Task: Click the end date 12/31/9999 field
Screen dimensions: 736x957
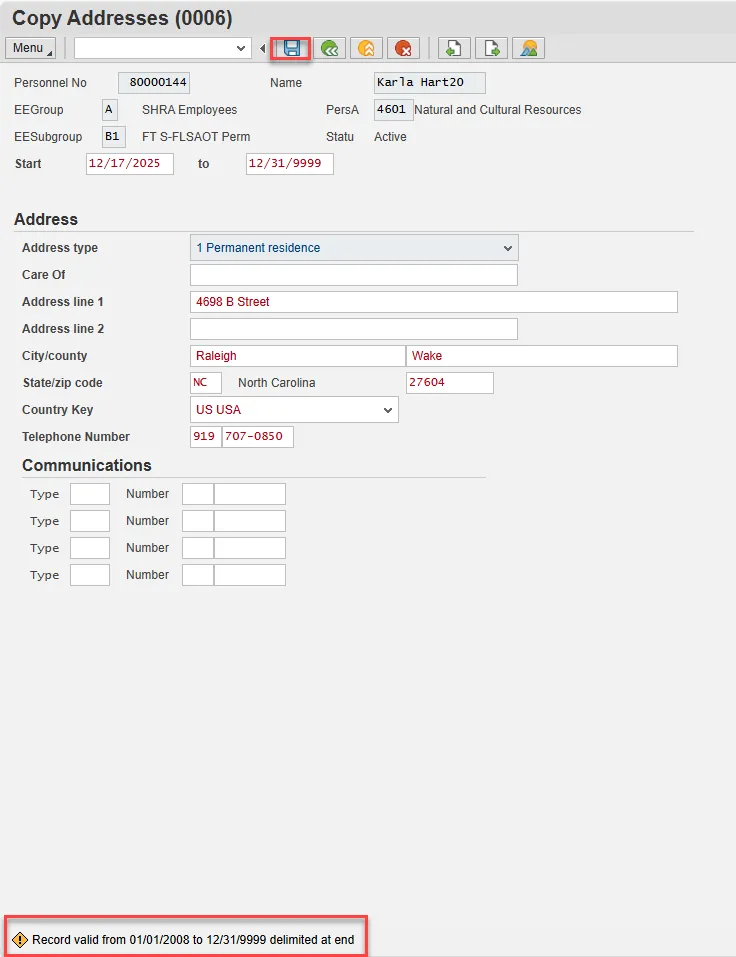Action: pyautogui.click(x=289, y=164)
